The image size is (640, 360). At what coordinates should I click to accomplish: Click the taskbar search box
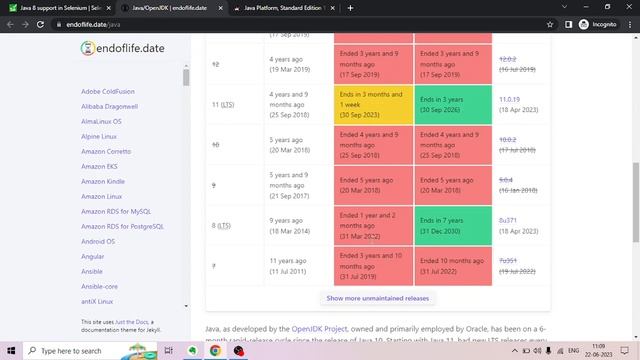tap(90, 351)
